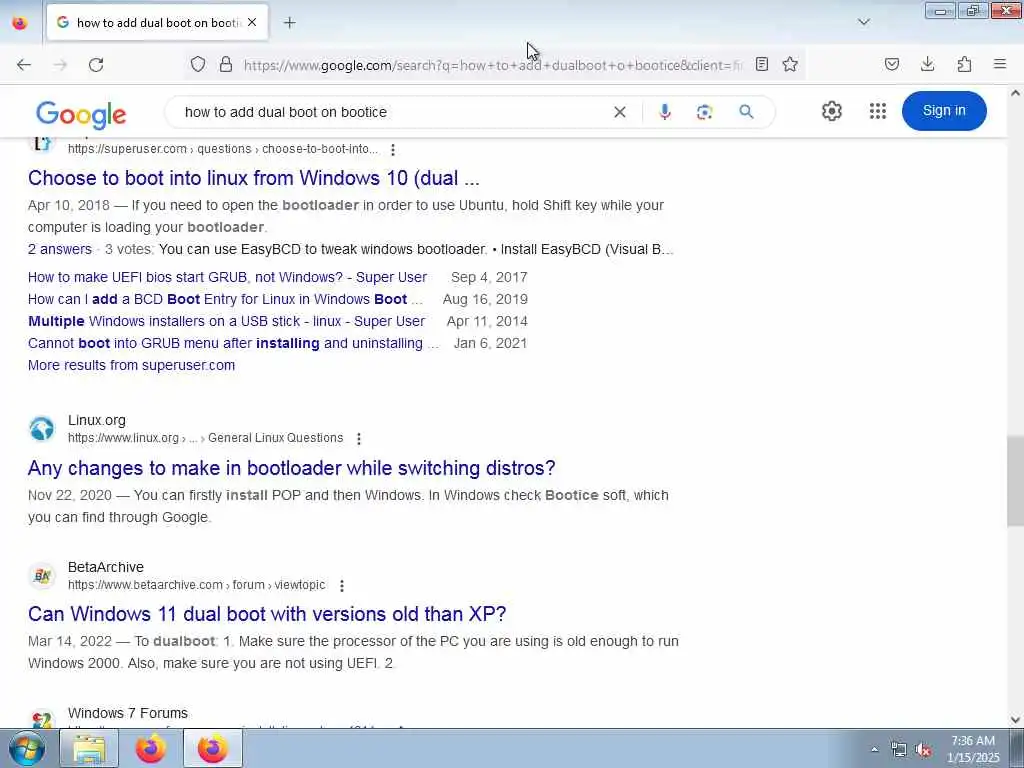Open Google apps grid
Image resolution: width=1024 pixels, height=768 pixels.
[x=878, y=111]
